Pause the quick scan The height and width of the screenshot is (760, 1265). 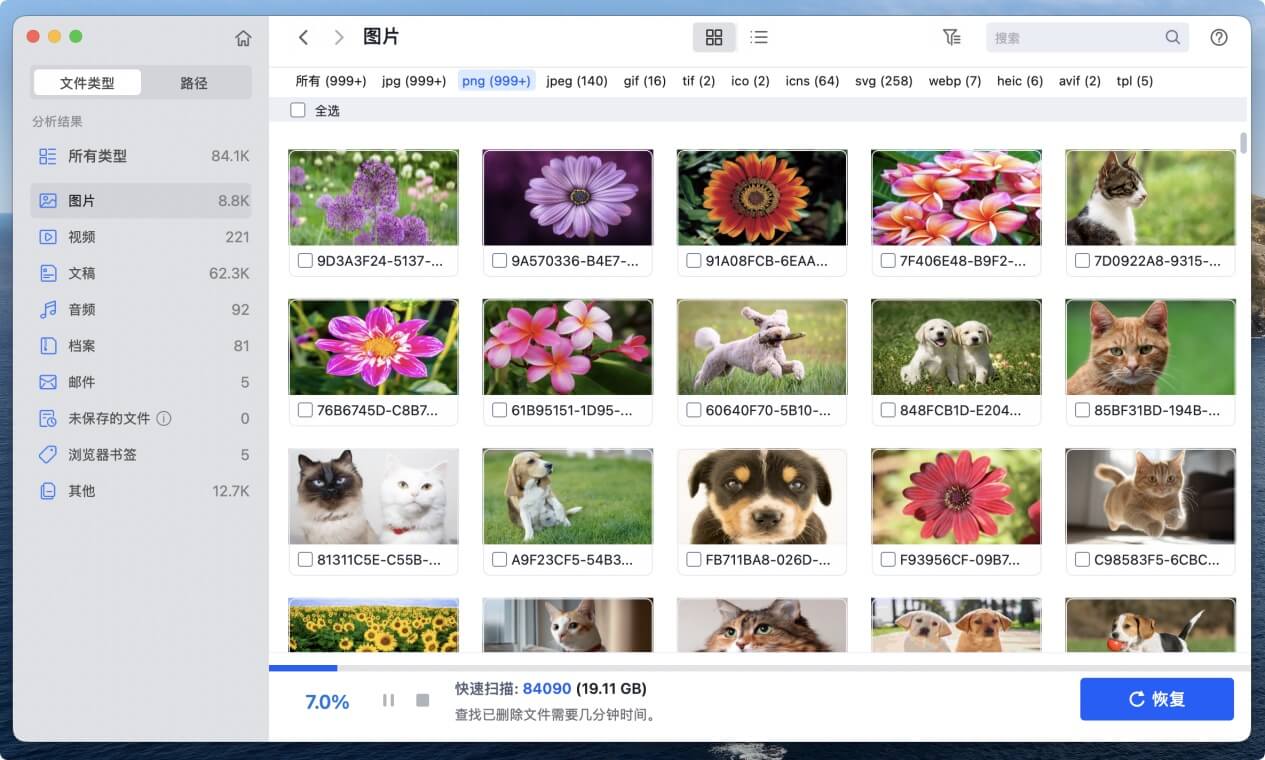pos(388,700)
